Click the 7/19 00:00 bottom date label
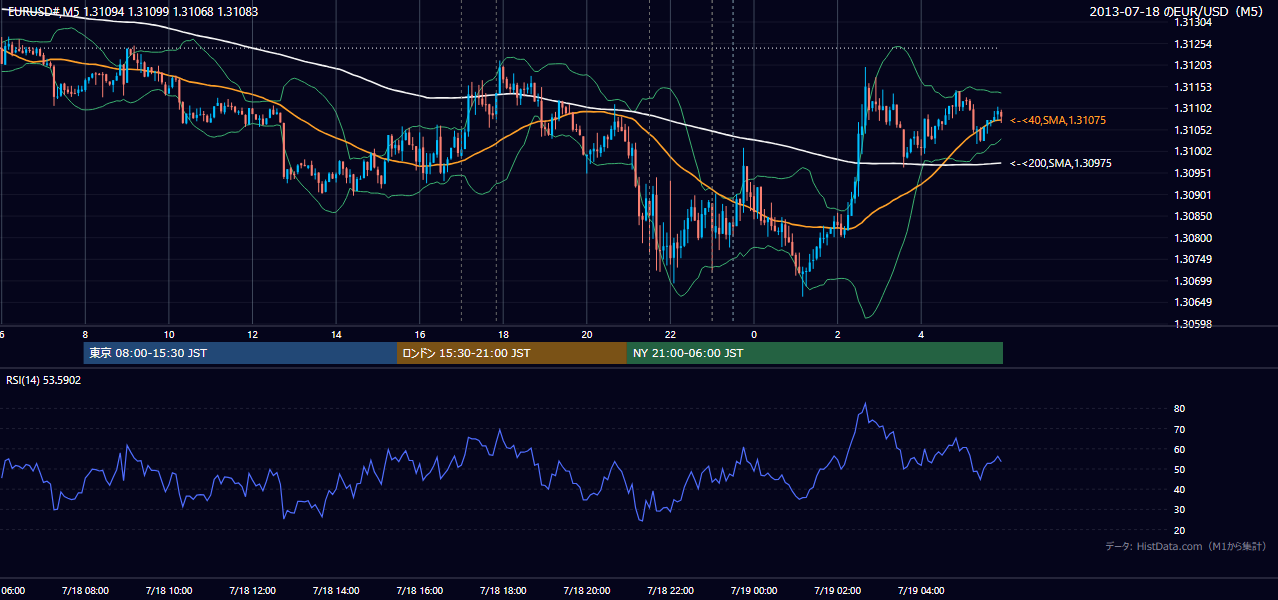1278x600 pixels. pos(754,591)
